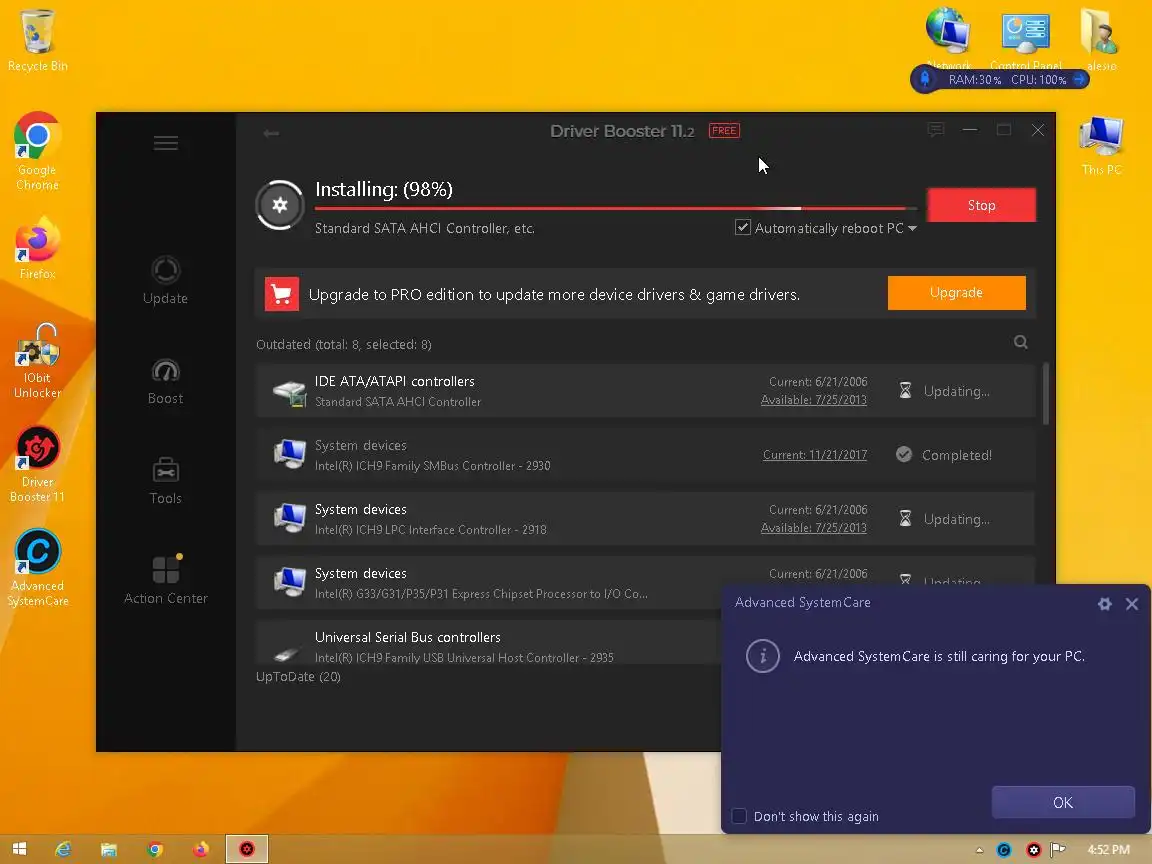1152x864 pixels.
Task: Open the Action Center flag in the system tray
Action: [x=1058, y=850]
